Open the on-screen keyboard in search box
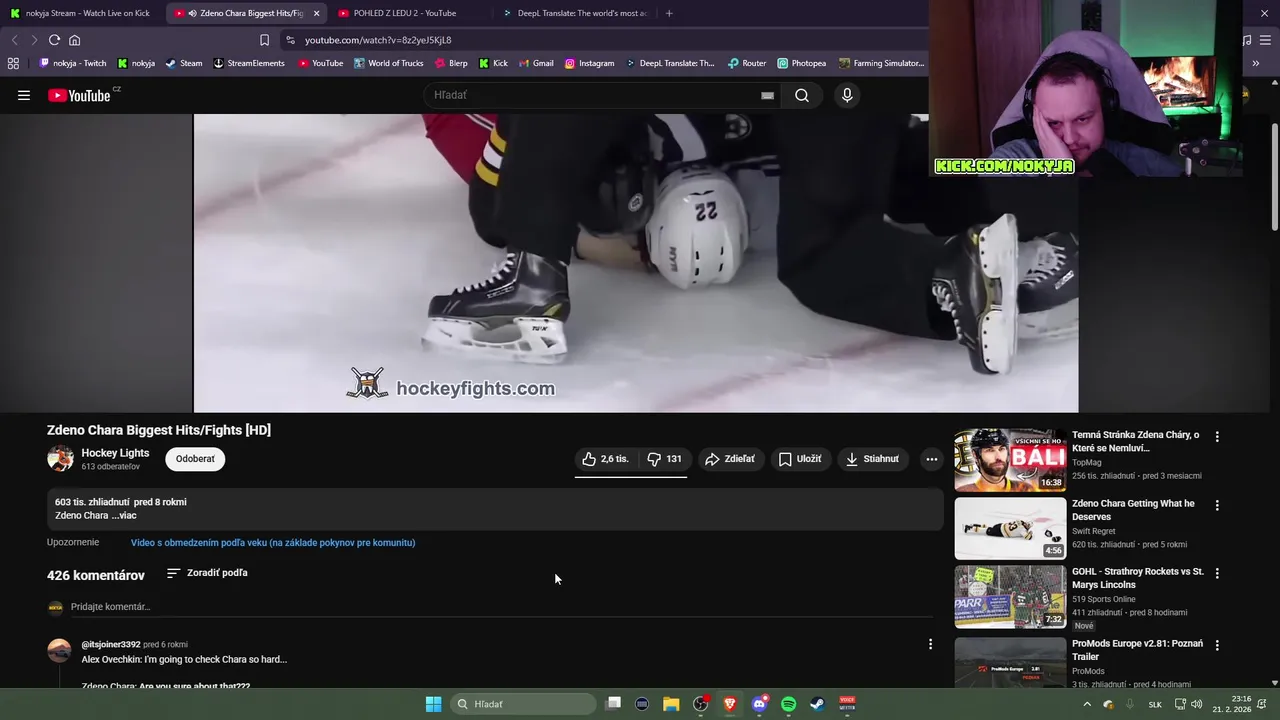Image resolution: width=1280 pixels, height=720 pixels. pos(767,95)
